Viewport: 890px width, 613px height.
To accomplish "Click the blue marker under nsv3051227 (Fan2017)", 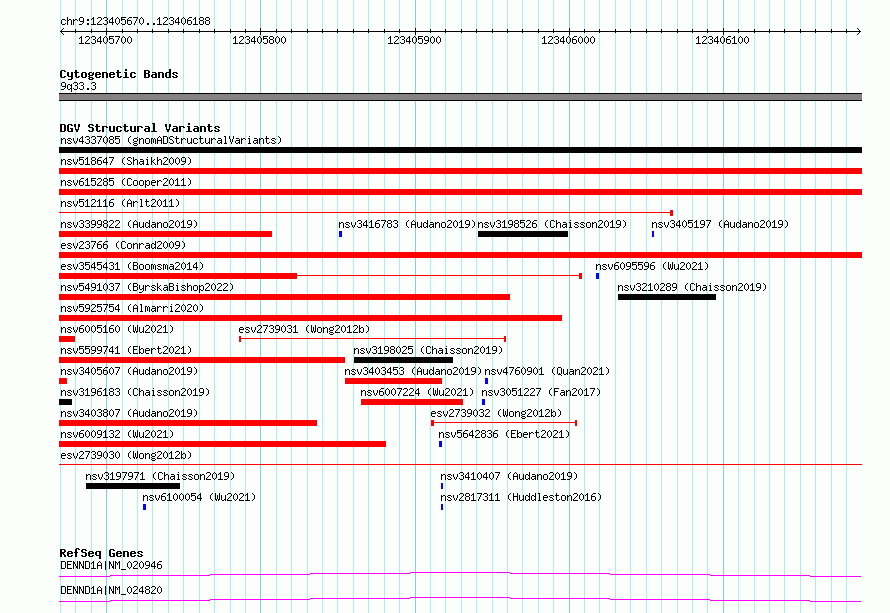I will click(484, 402).
